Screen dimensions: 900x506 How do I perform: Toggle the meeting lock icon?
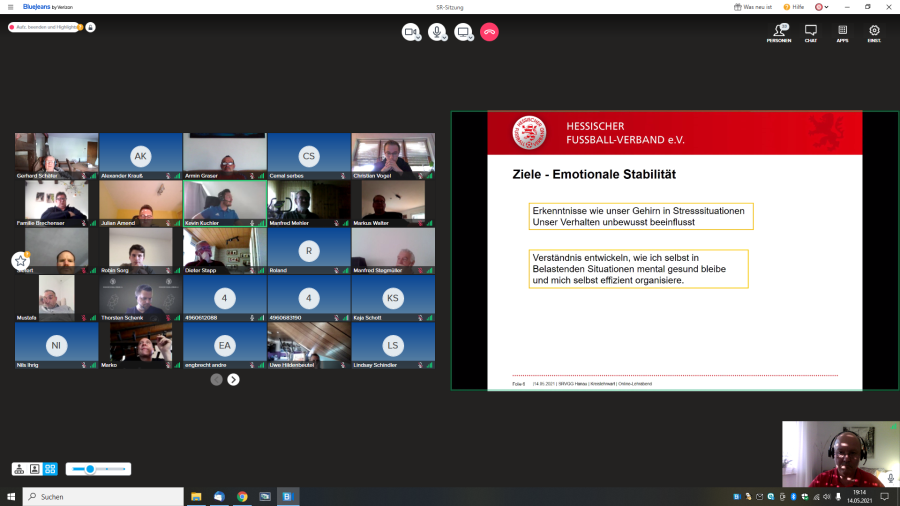pyautogui.click(x=91, y=27)
